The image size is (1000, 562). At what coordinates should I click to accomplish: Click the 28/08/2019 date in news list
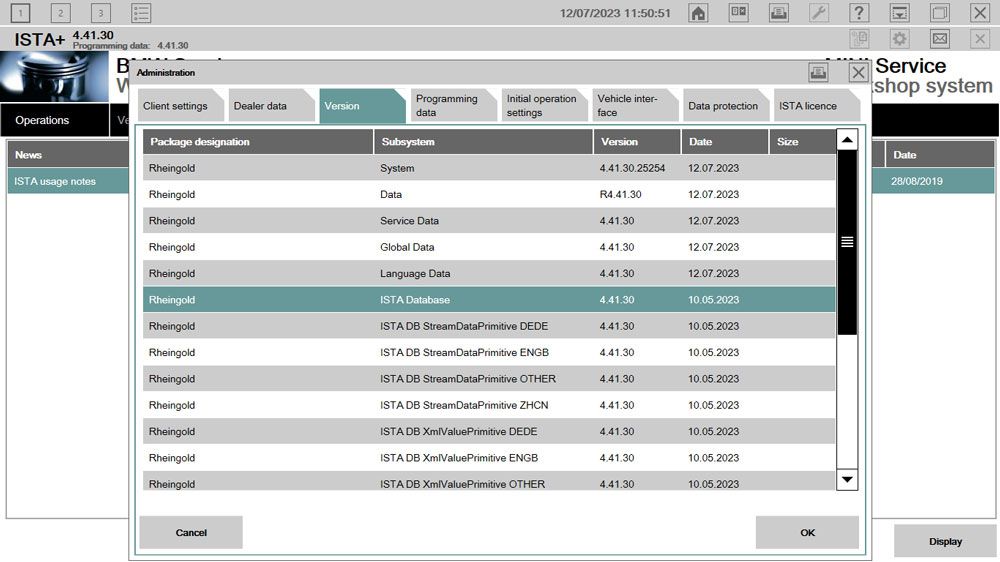tap(916, 181)
